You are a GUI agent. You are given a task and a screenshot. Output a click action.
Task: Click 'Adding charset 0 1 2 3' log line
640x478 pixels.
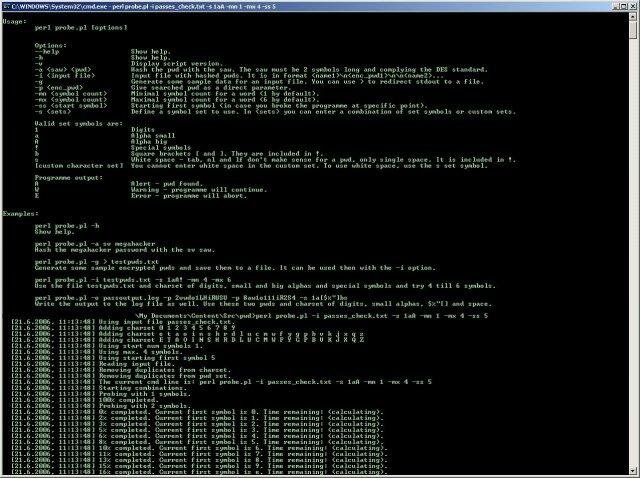[123, 328]
